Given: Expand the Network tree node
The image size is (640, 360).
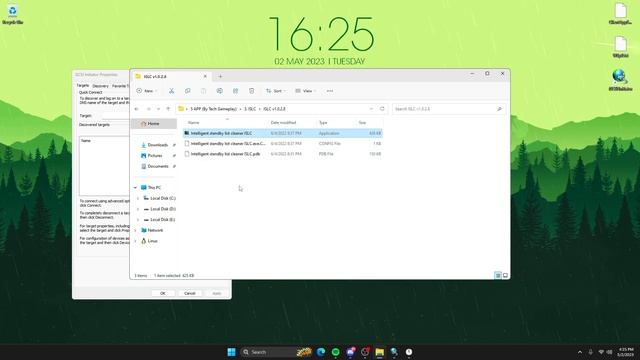Looking at the screenshot, I should click(x=135, y=230).
